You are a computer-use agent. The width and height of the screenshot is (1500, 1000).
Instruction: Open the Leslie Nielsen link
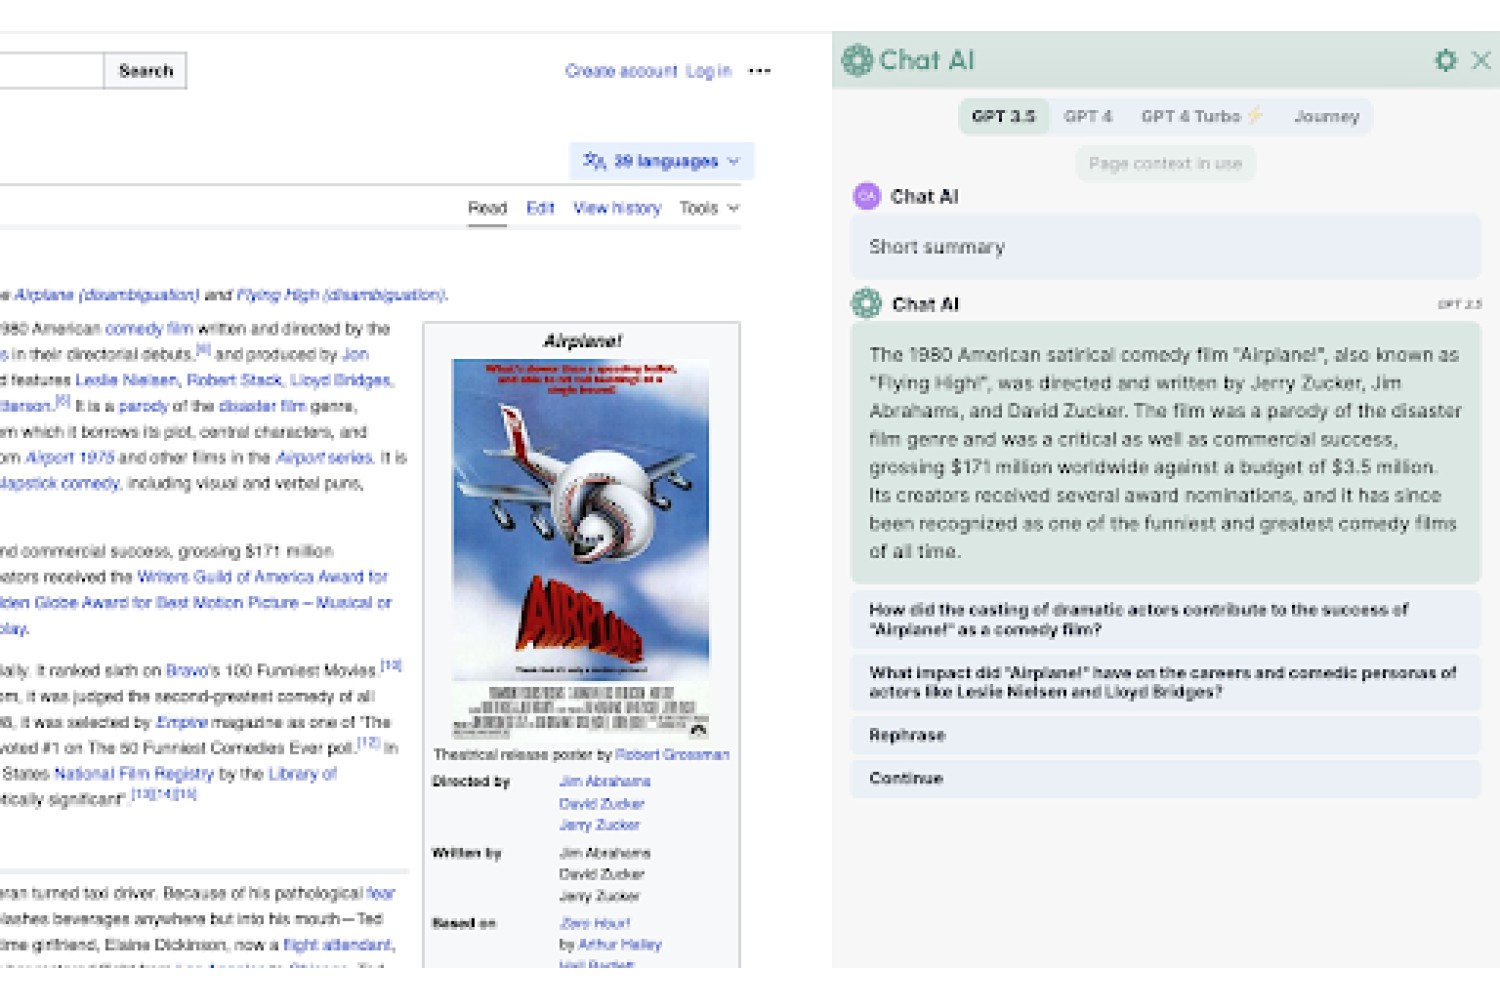(x=126, y=380)
